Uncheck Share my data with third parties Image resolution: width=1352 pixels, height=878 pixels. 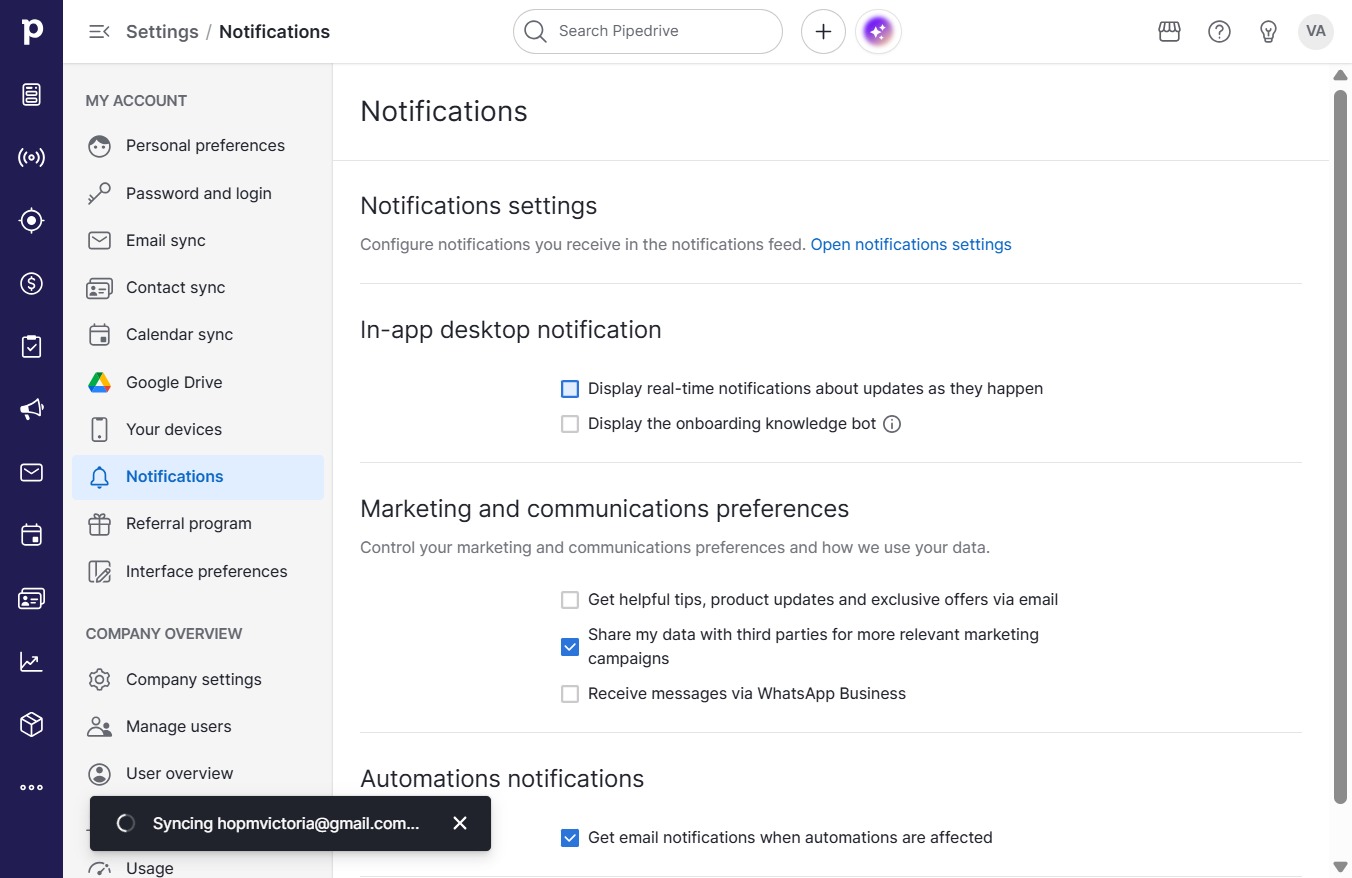click(x=570, y=647)
